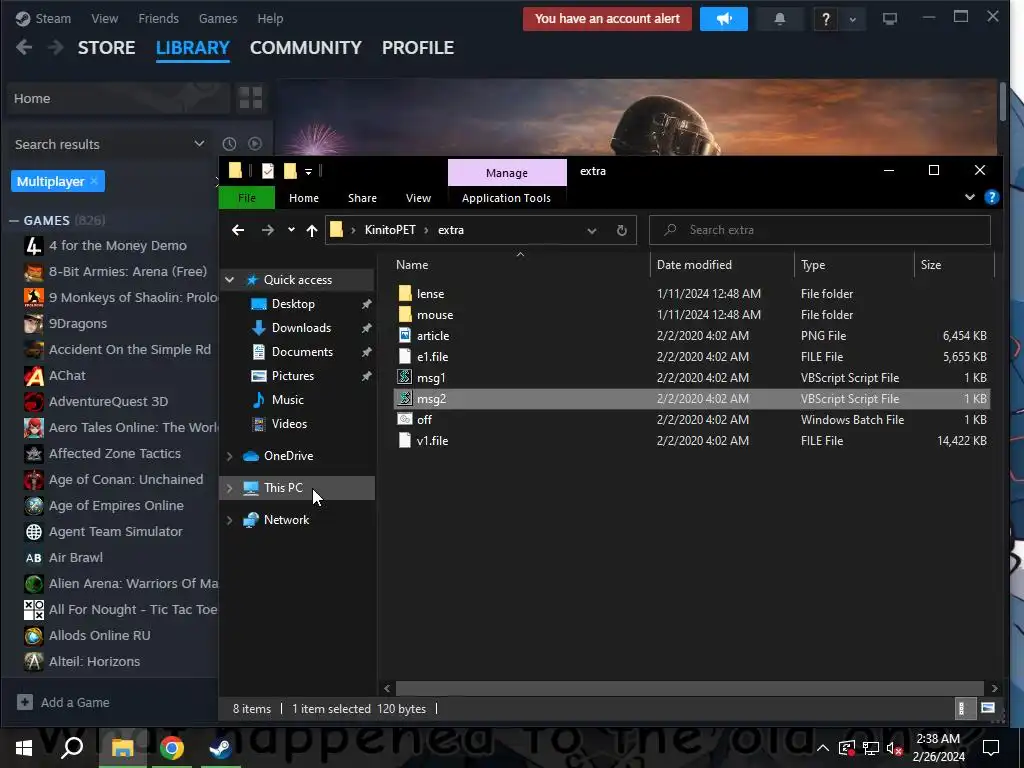Click the Properties quick access toolbar icon
The image size is (1024, 768).
[x=268, y=171]
